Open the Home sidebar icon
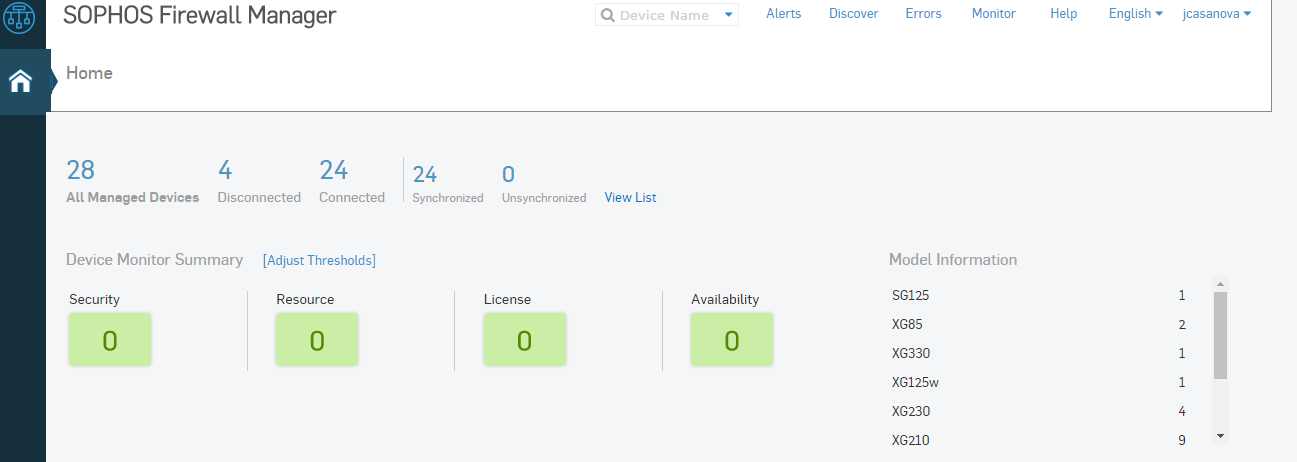 pos(21,82)
